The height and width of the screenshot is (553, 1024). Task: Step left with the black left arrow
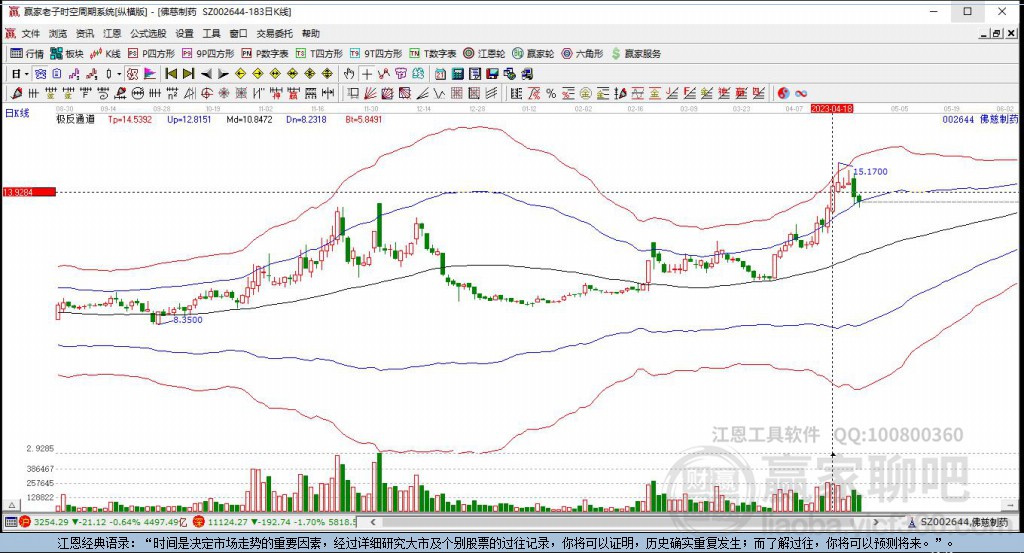pyautogui.click(x=206, y=74)
